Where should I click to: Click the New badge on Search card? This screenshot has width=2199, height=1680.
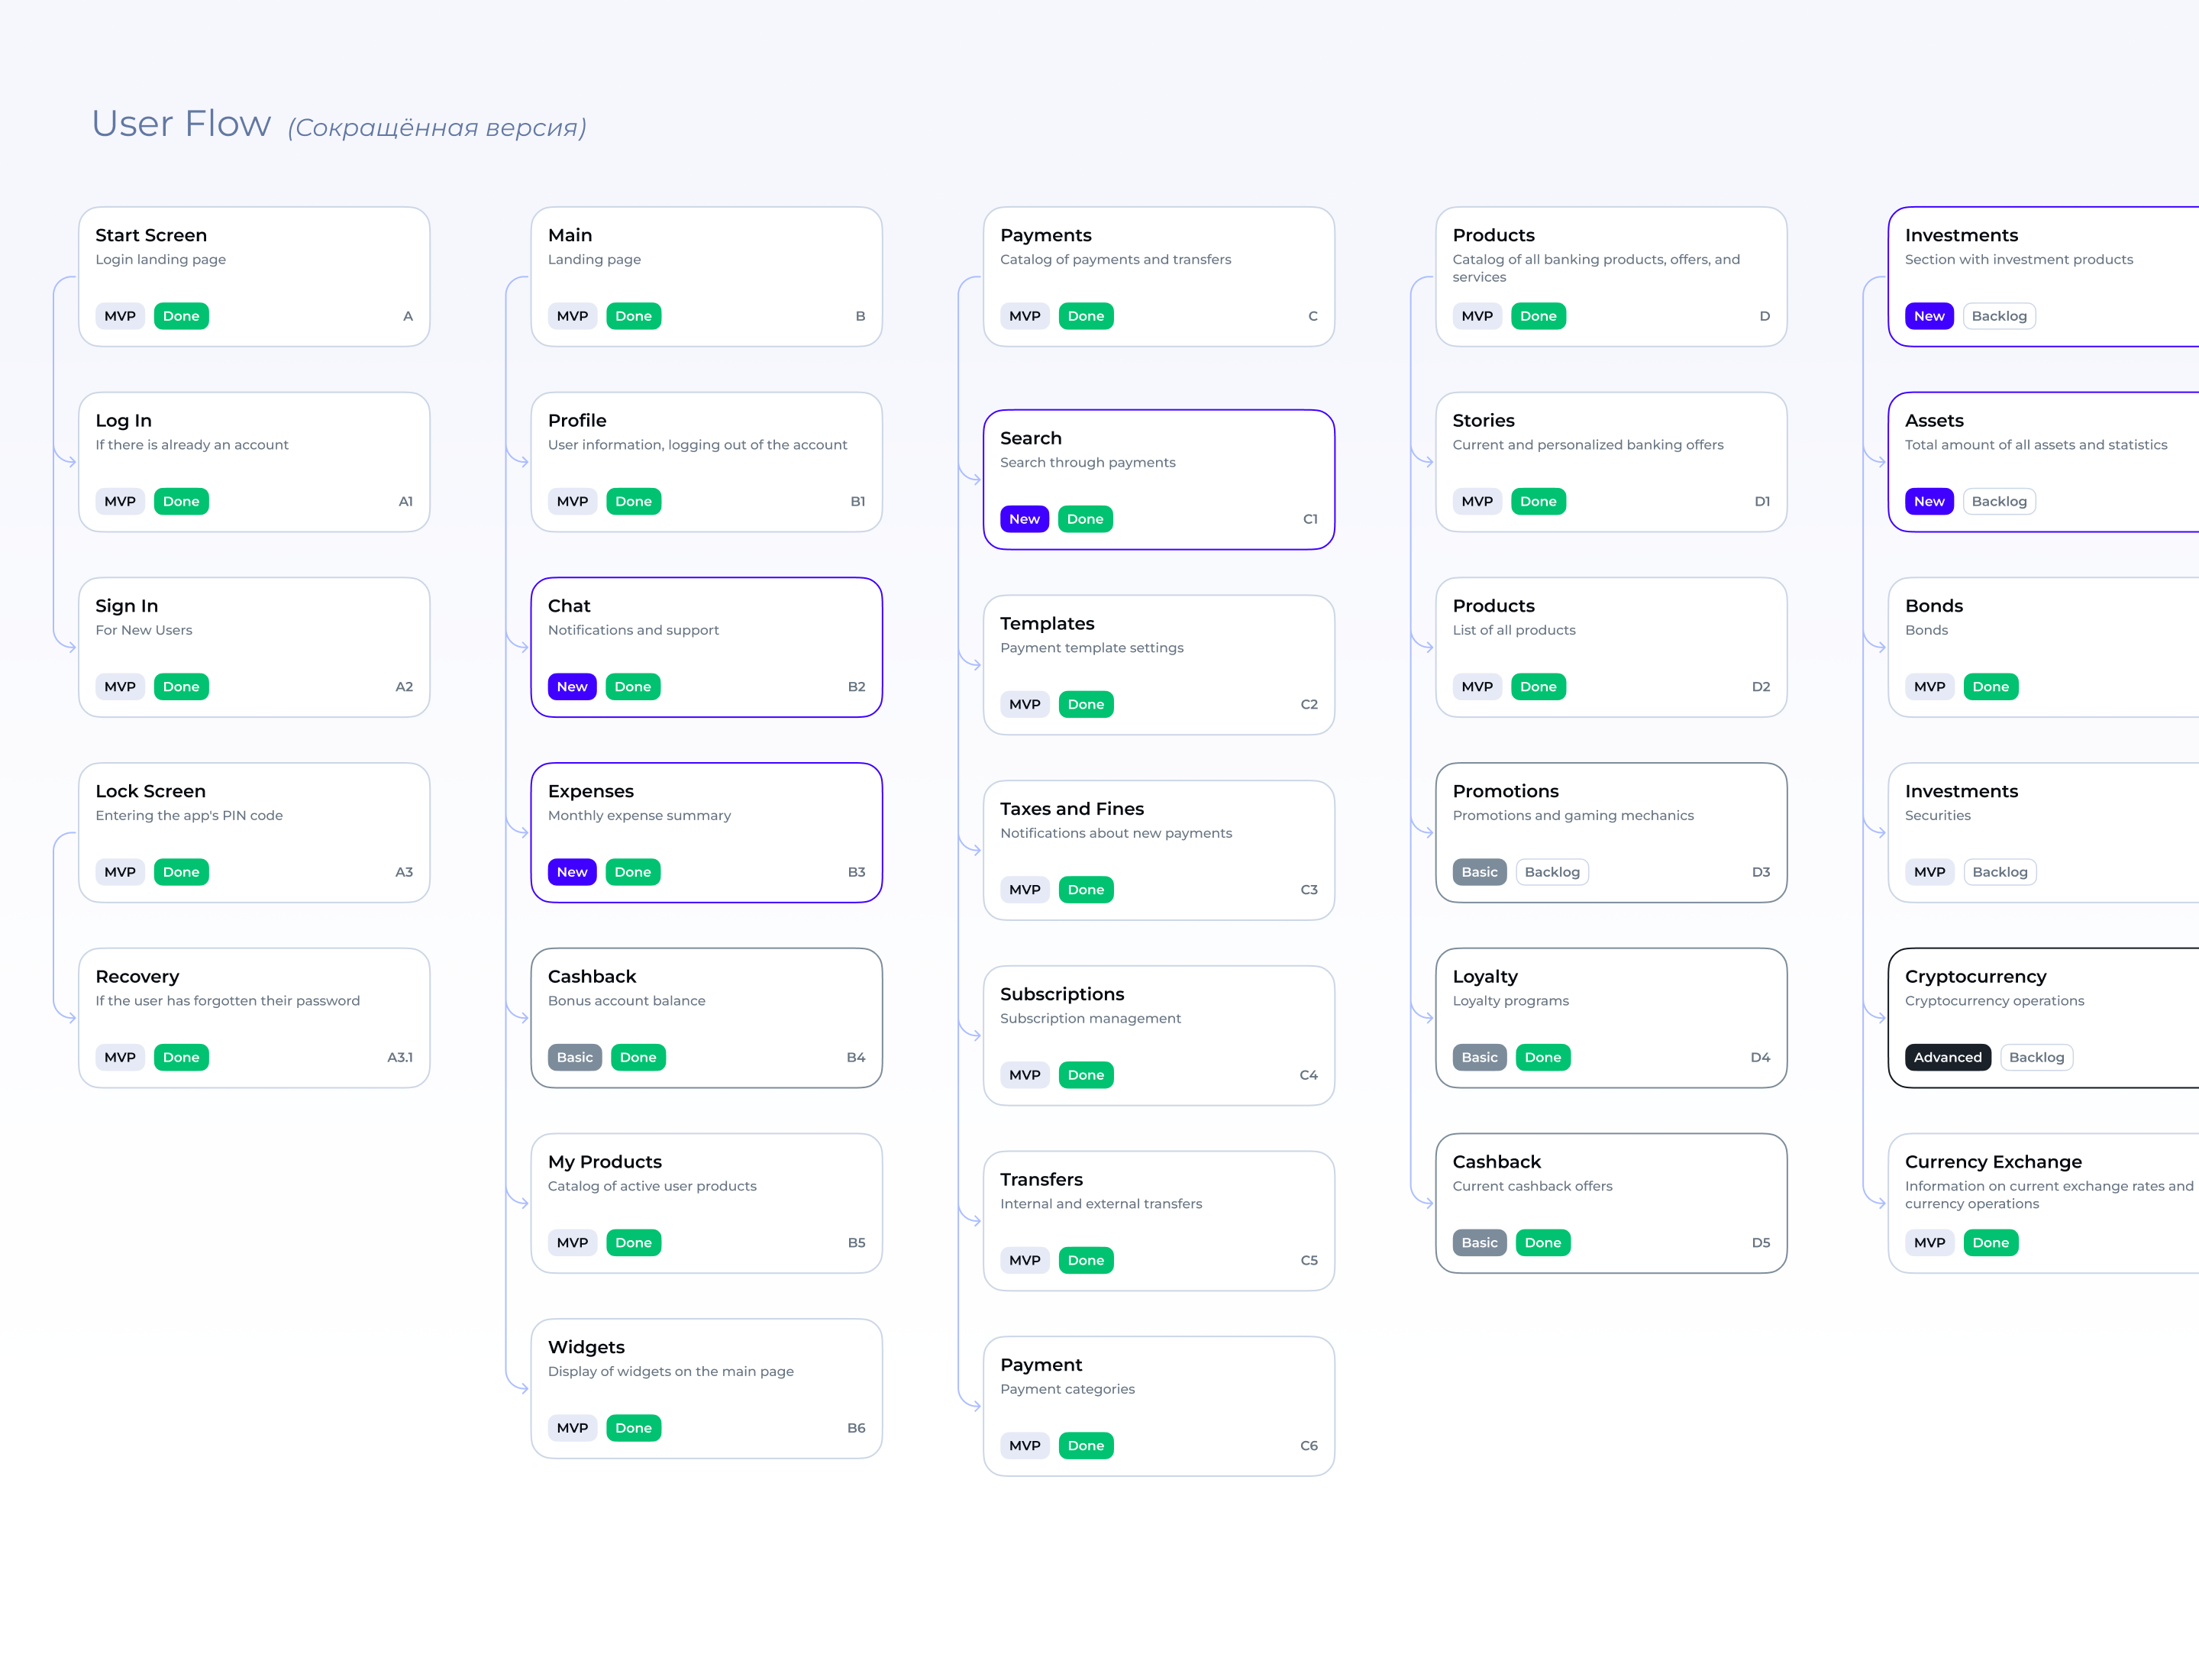pyautogui.click(x=1023, y=519)
